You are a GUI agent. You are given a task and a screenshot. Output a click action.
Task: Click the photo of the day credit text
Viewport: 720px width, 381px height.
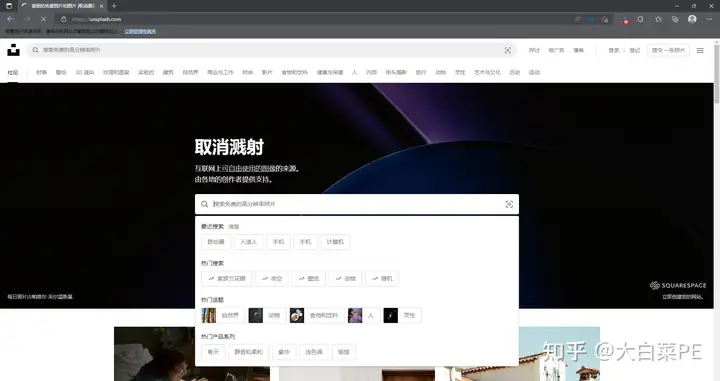pyautogui.click(x=40, y=297)
